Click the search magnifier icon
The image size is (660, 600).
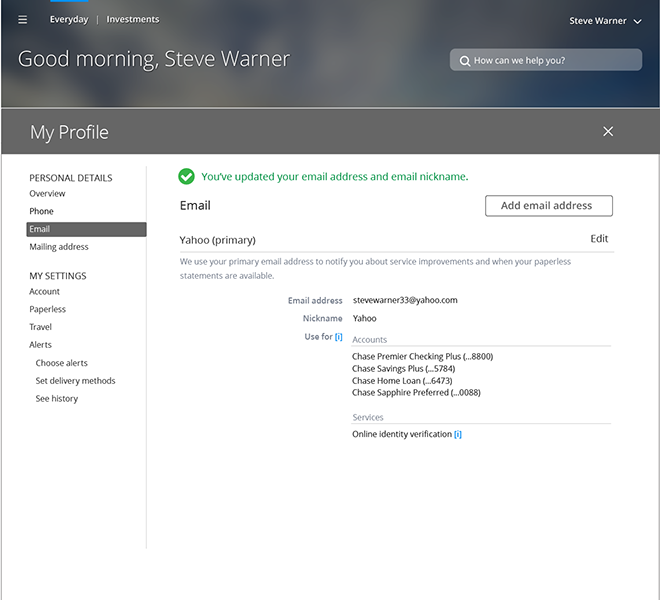(x=464, y=61)
